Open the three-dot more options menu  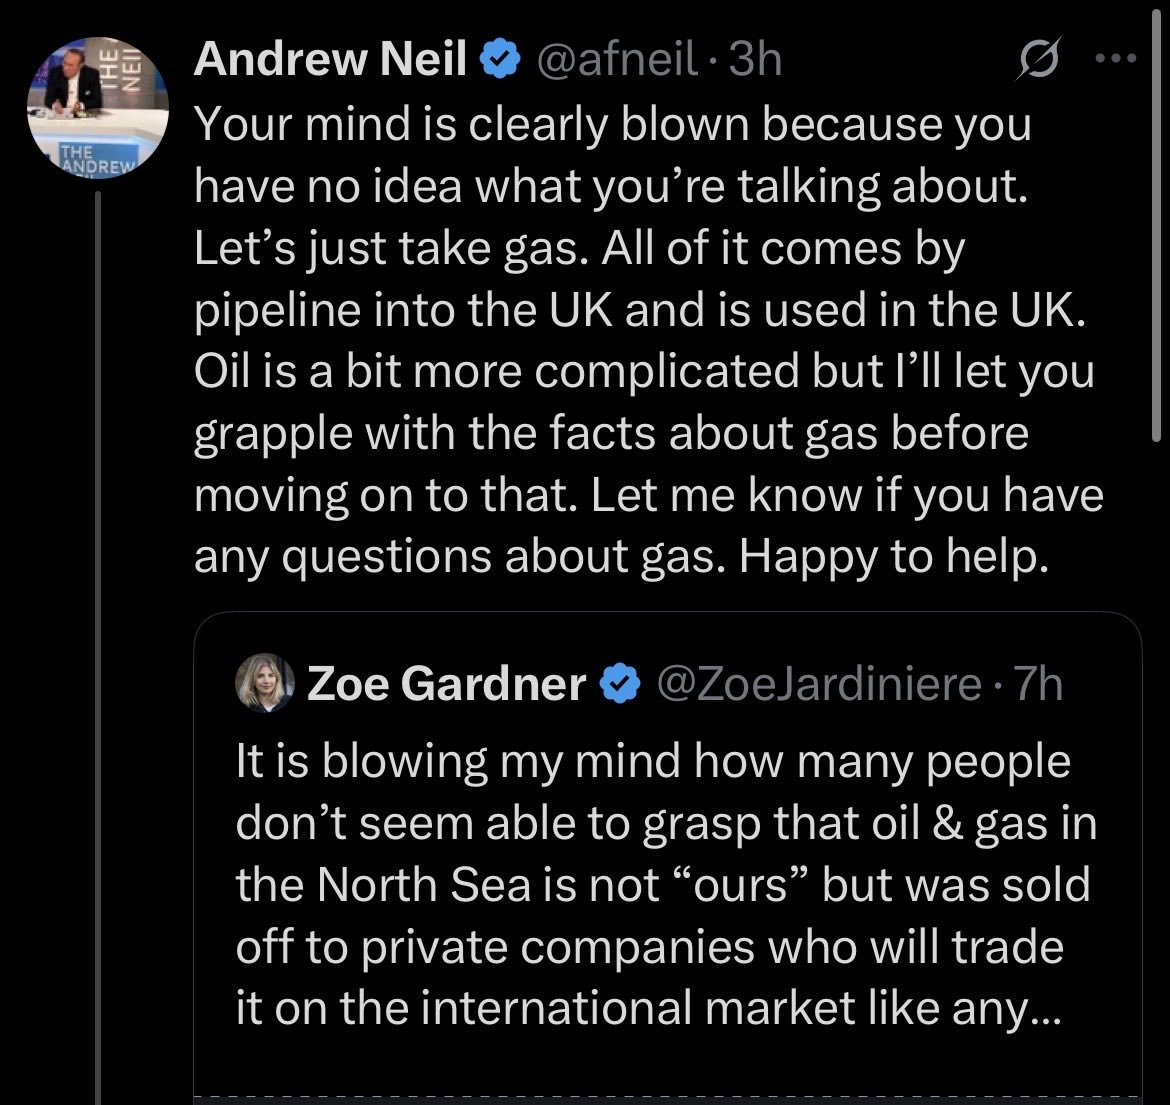tap(1116, 57)
